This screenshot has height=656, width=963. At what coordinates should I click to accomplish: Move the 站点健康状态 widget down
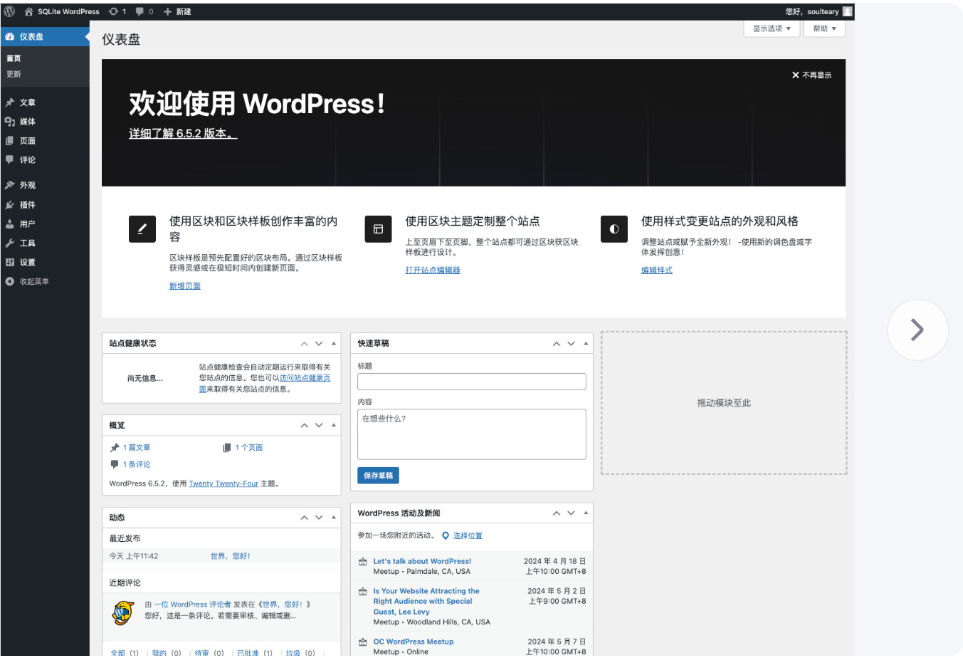tap(319, 344)
